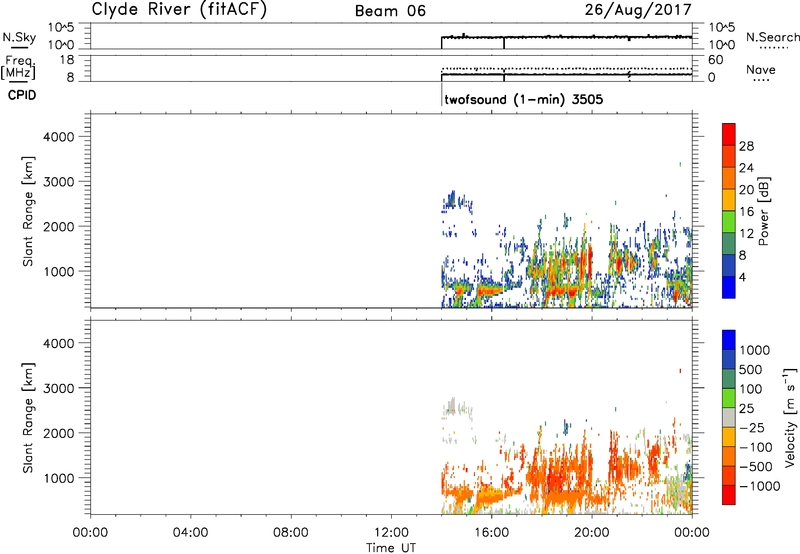
Task: Click the 'Clyde River (fitACF)' title text
Action: [x=179, y=9]
